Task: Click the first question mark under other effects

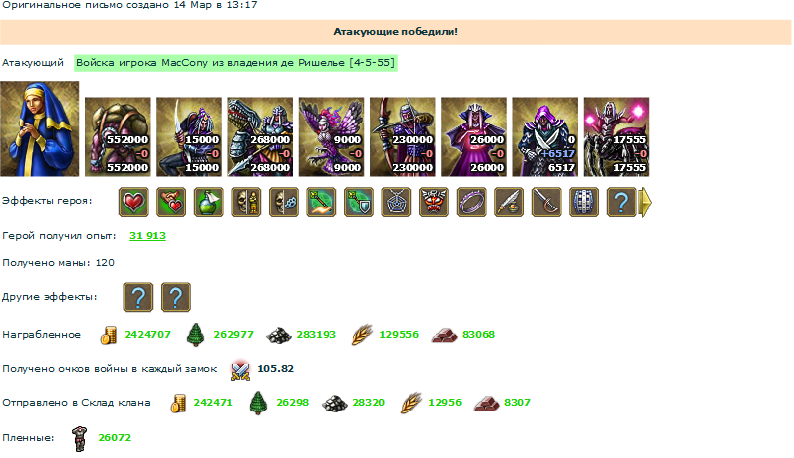Action: 138,297
